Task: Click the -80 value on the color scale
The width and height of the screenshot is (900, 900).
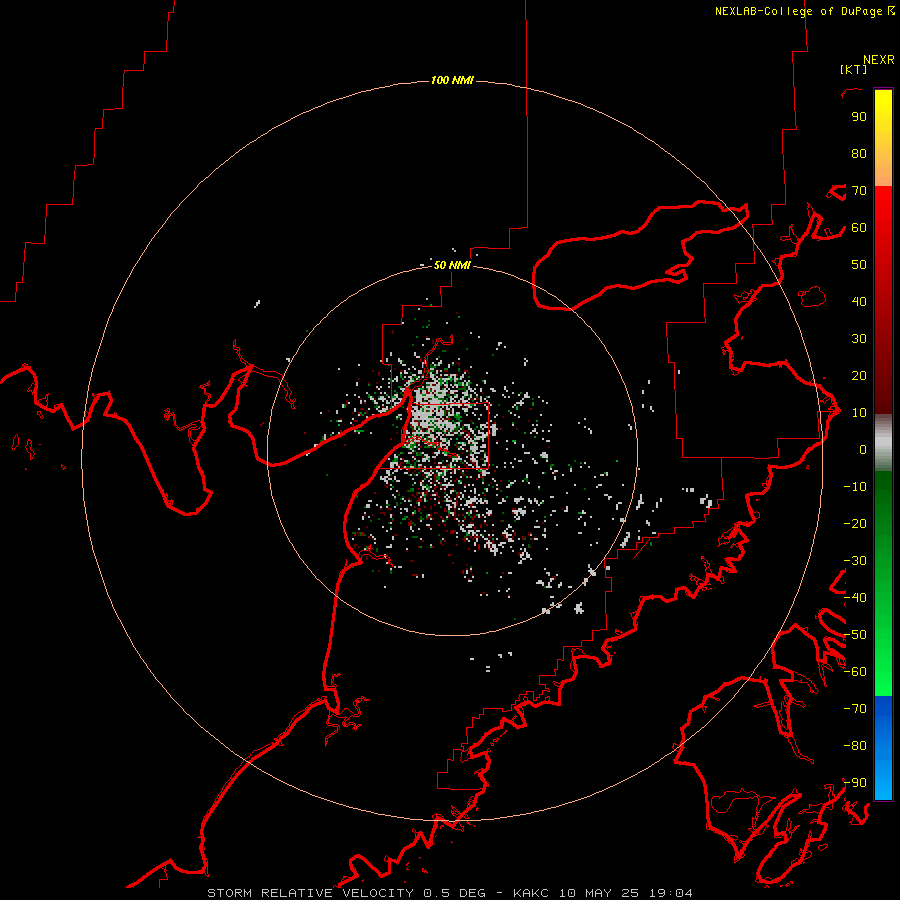Action: click(x=855, y=746)
